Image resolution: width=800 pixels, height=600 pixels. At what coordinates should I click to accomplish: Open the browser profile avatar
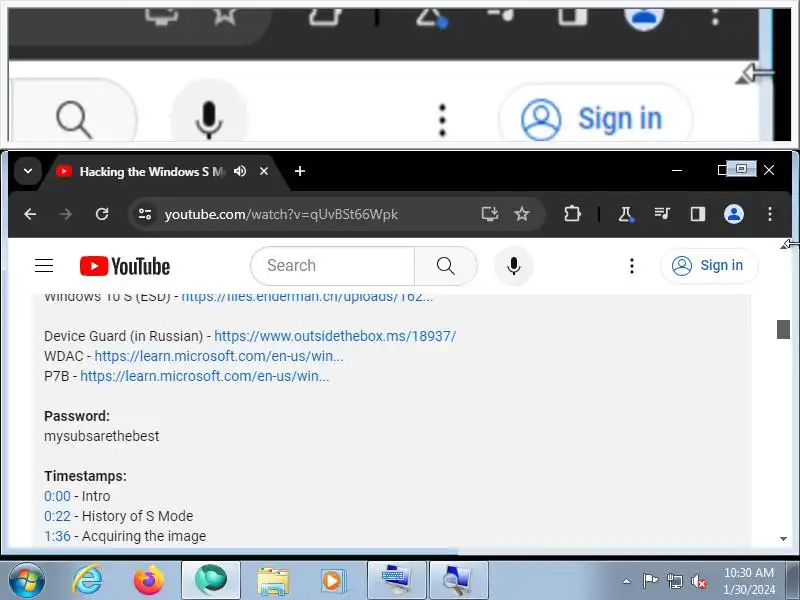tap(734, 214)
